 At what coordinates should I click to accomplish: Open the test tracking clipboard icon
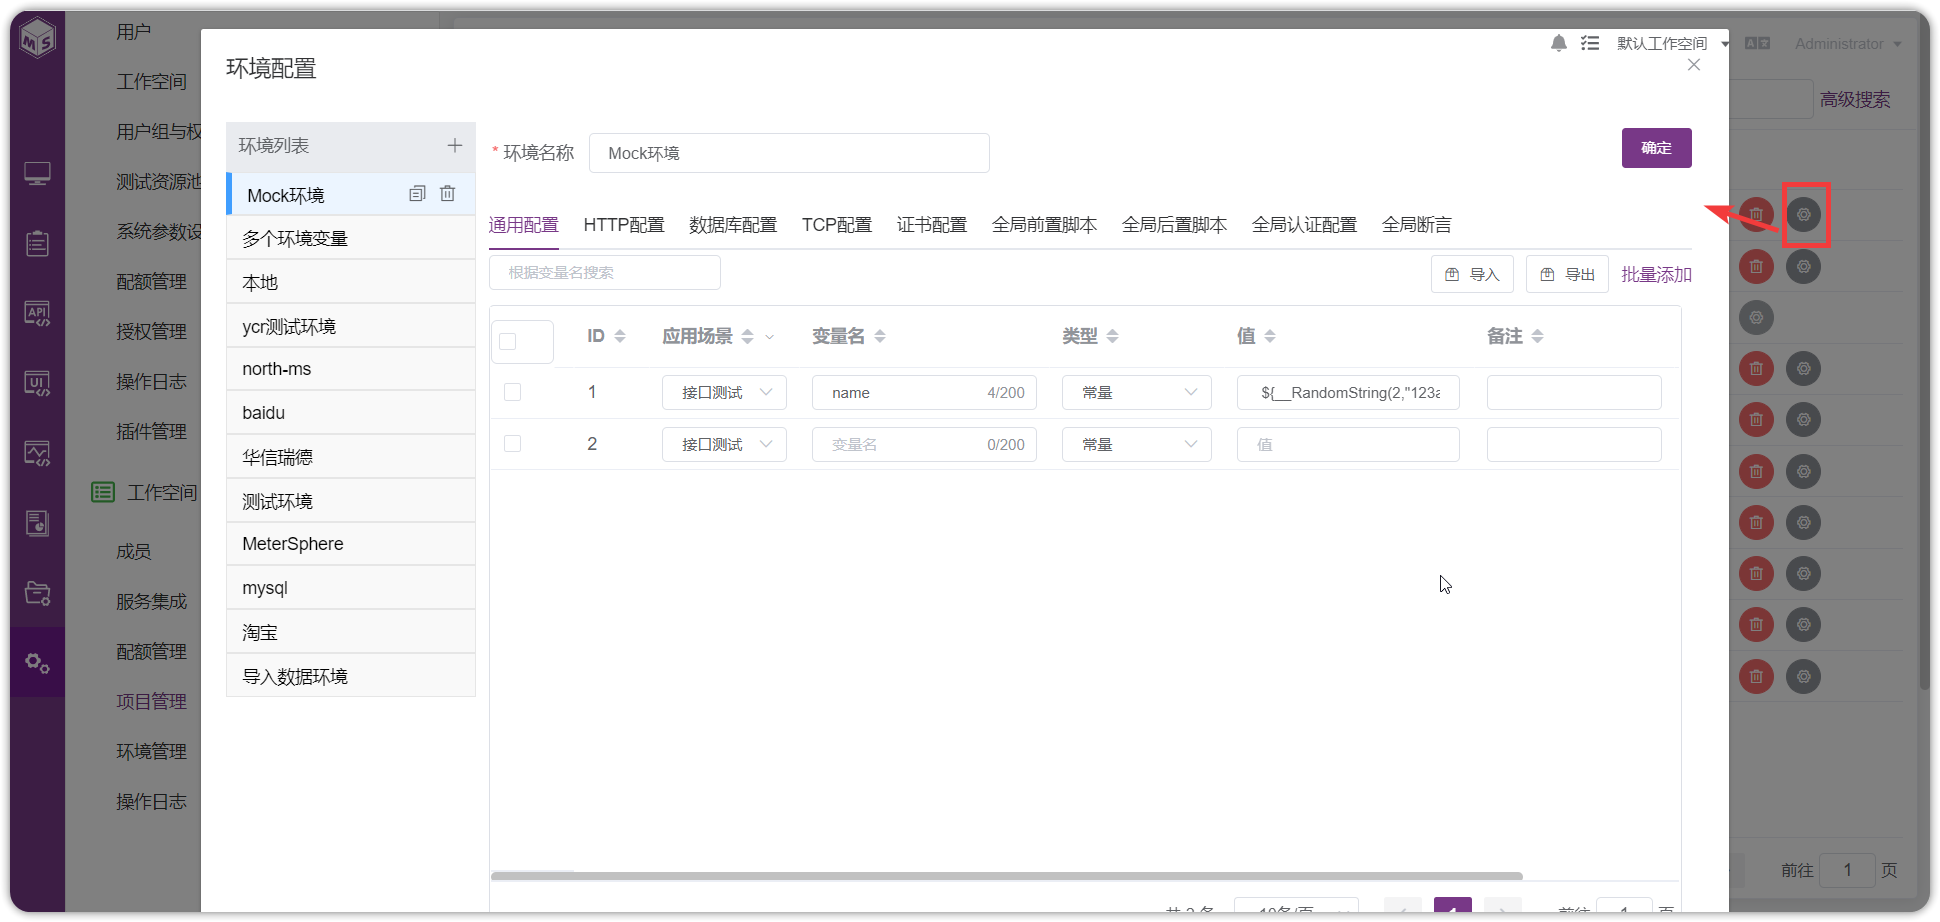37,244
